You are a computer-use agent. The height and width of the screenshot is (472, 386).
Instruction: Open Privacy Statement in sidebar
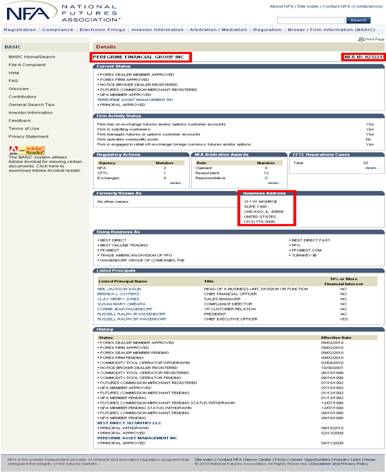28,137
